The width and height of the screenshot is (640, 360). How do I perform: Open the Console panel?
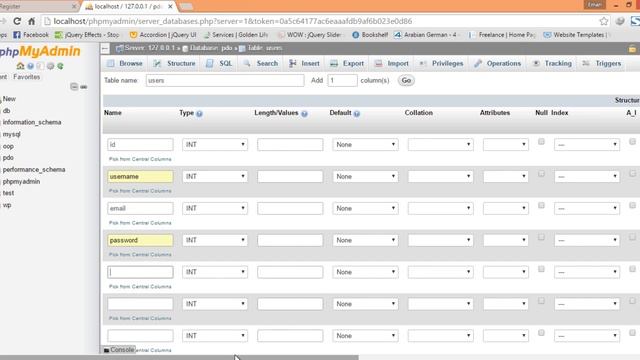tap(118, 350)
